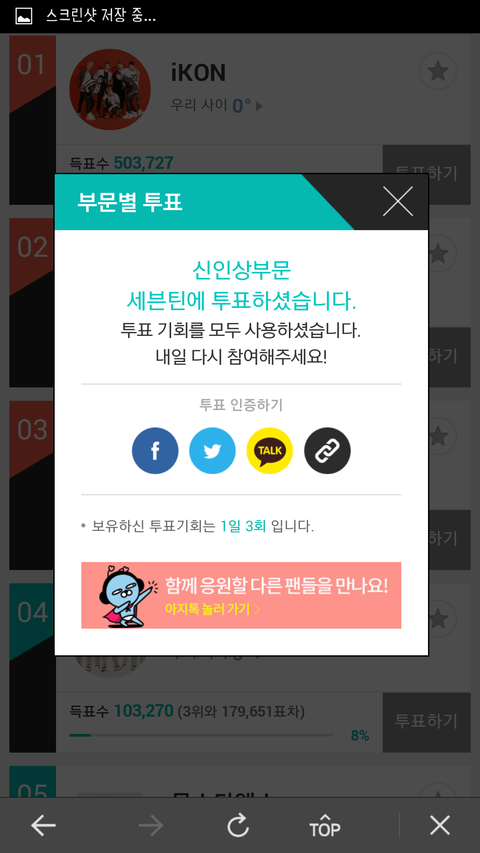
Task: Tap the browser forward arrow
Action: click(x=151, y=826)
